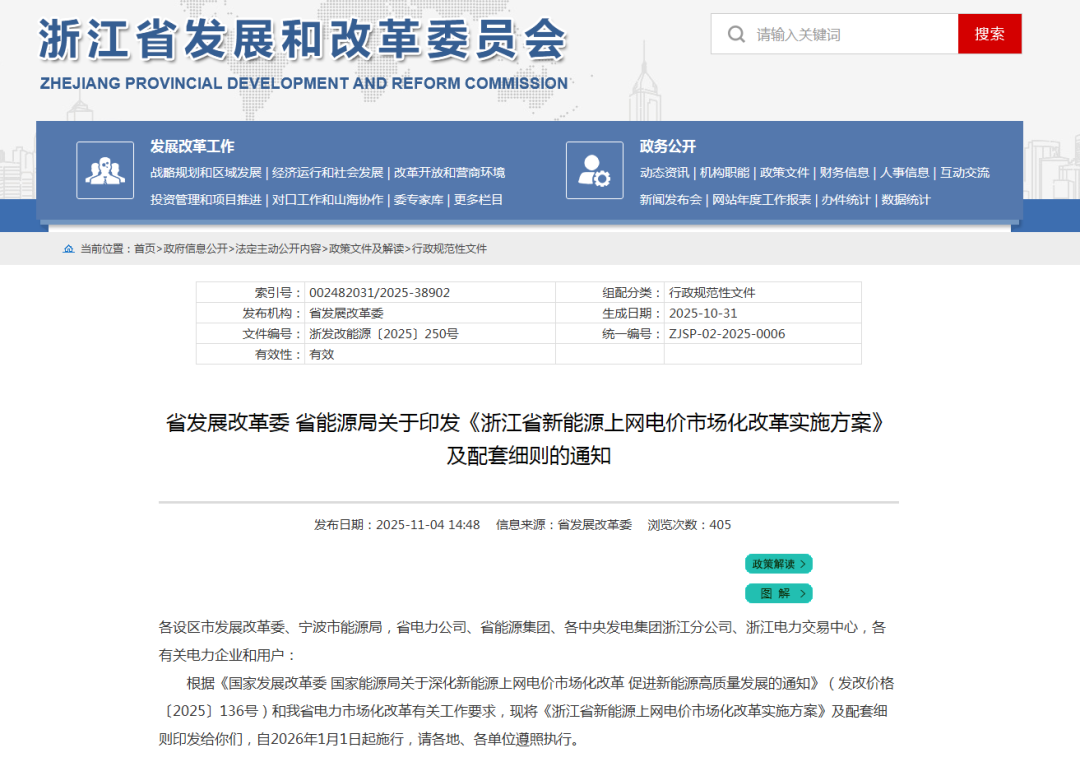Open the 政策解读 policy interpretation button
This screenshot has width=1080, height=762.
pyautogui.click(x=778, y=563)
